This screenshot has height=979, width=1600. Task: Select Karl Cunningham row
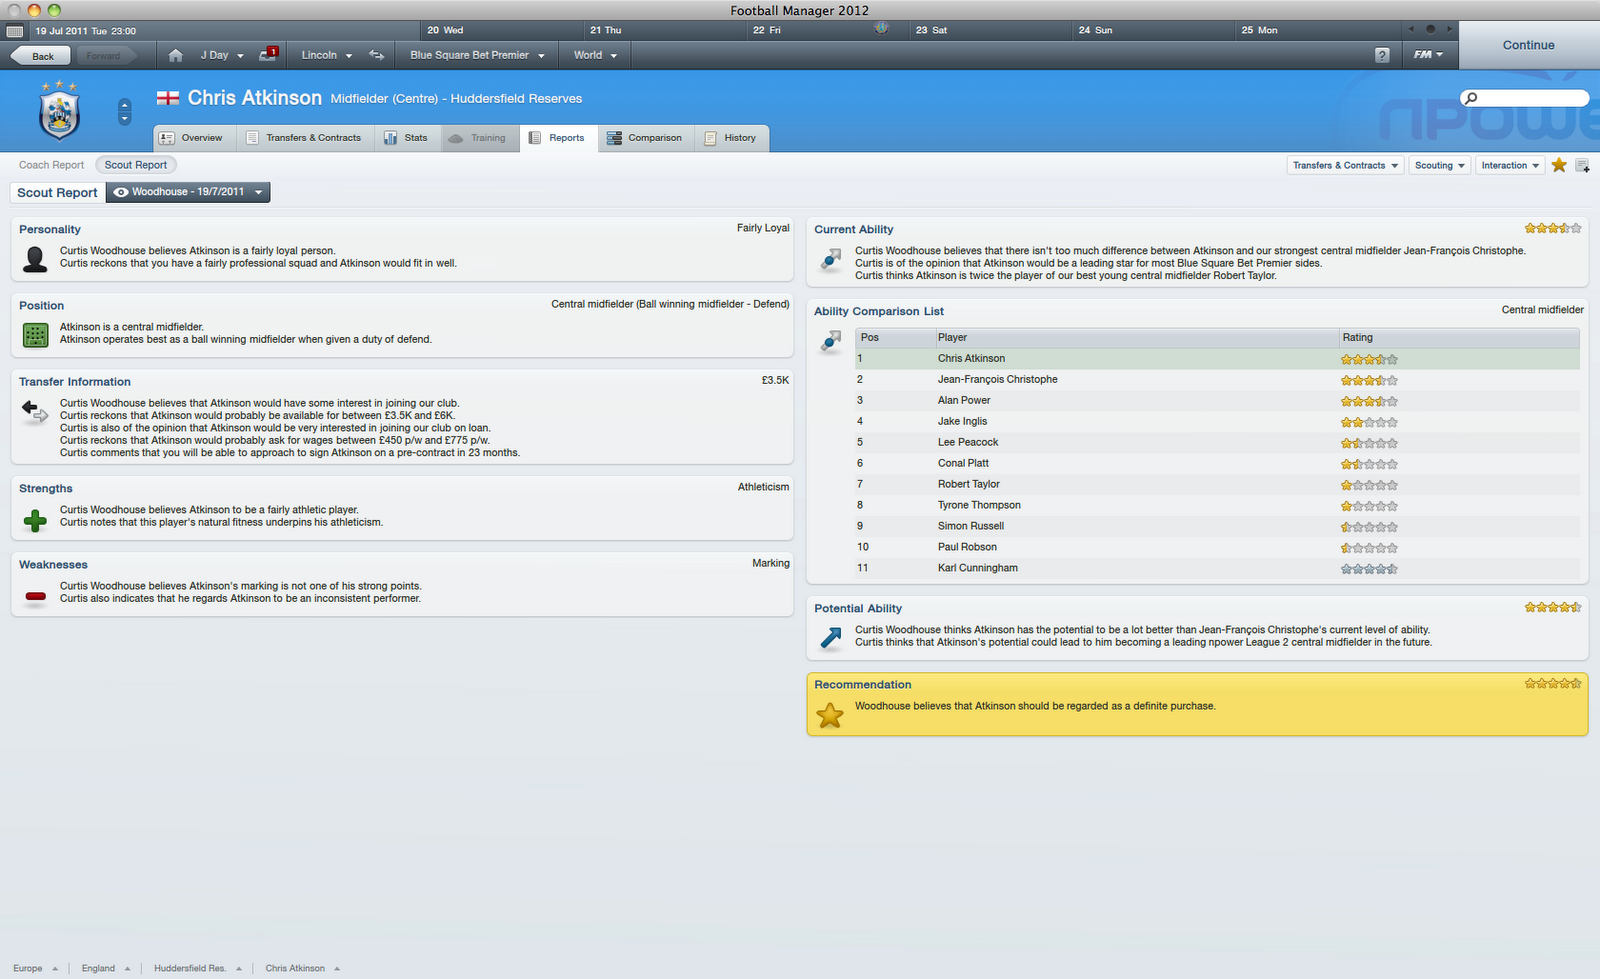coord(1217,568)
